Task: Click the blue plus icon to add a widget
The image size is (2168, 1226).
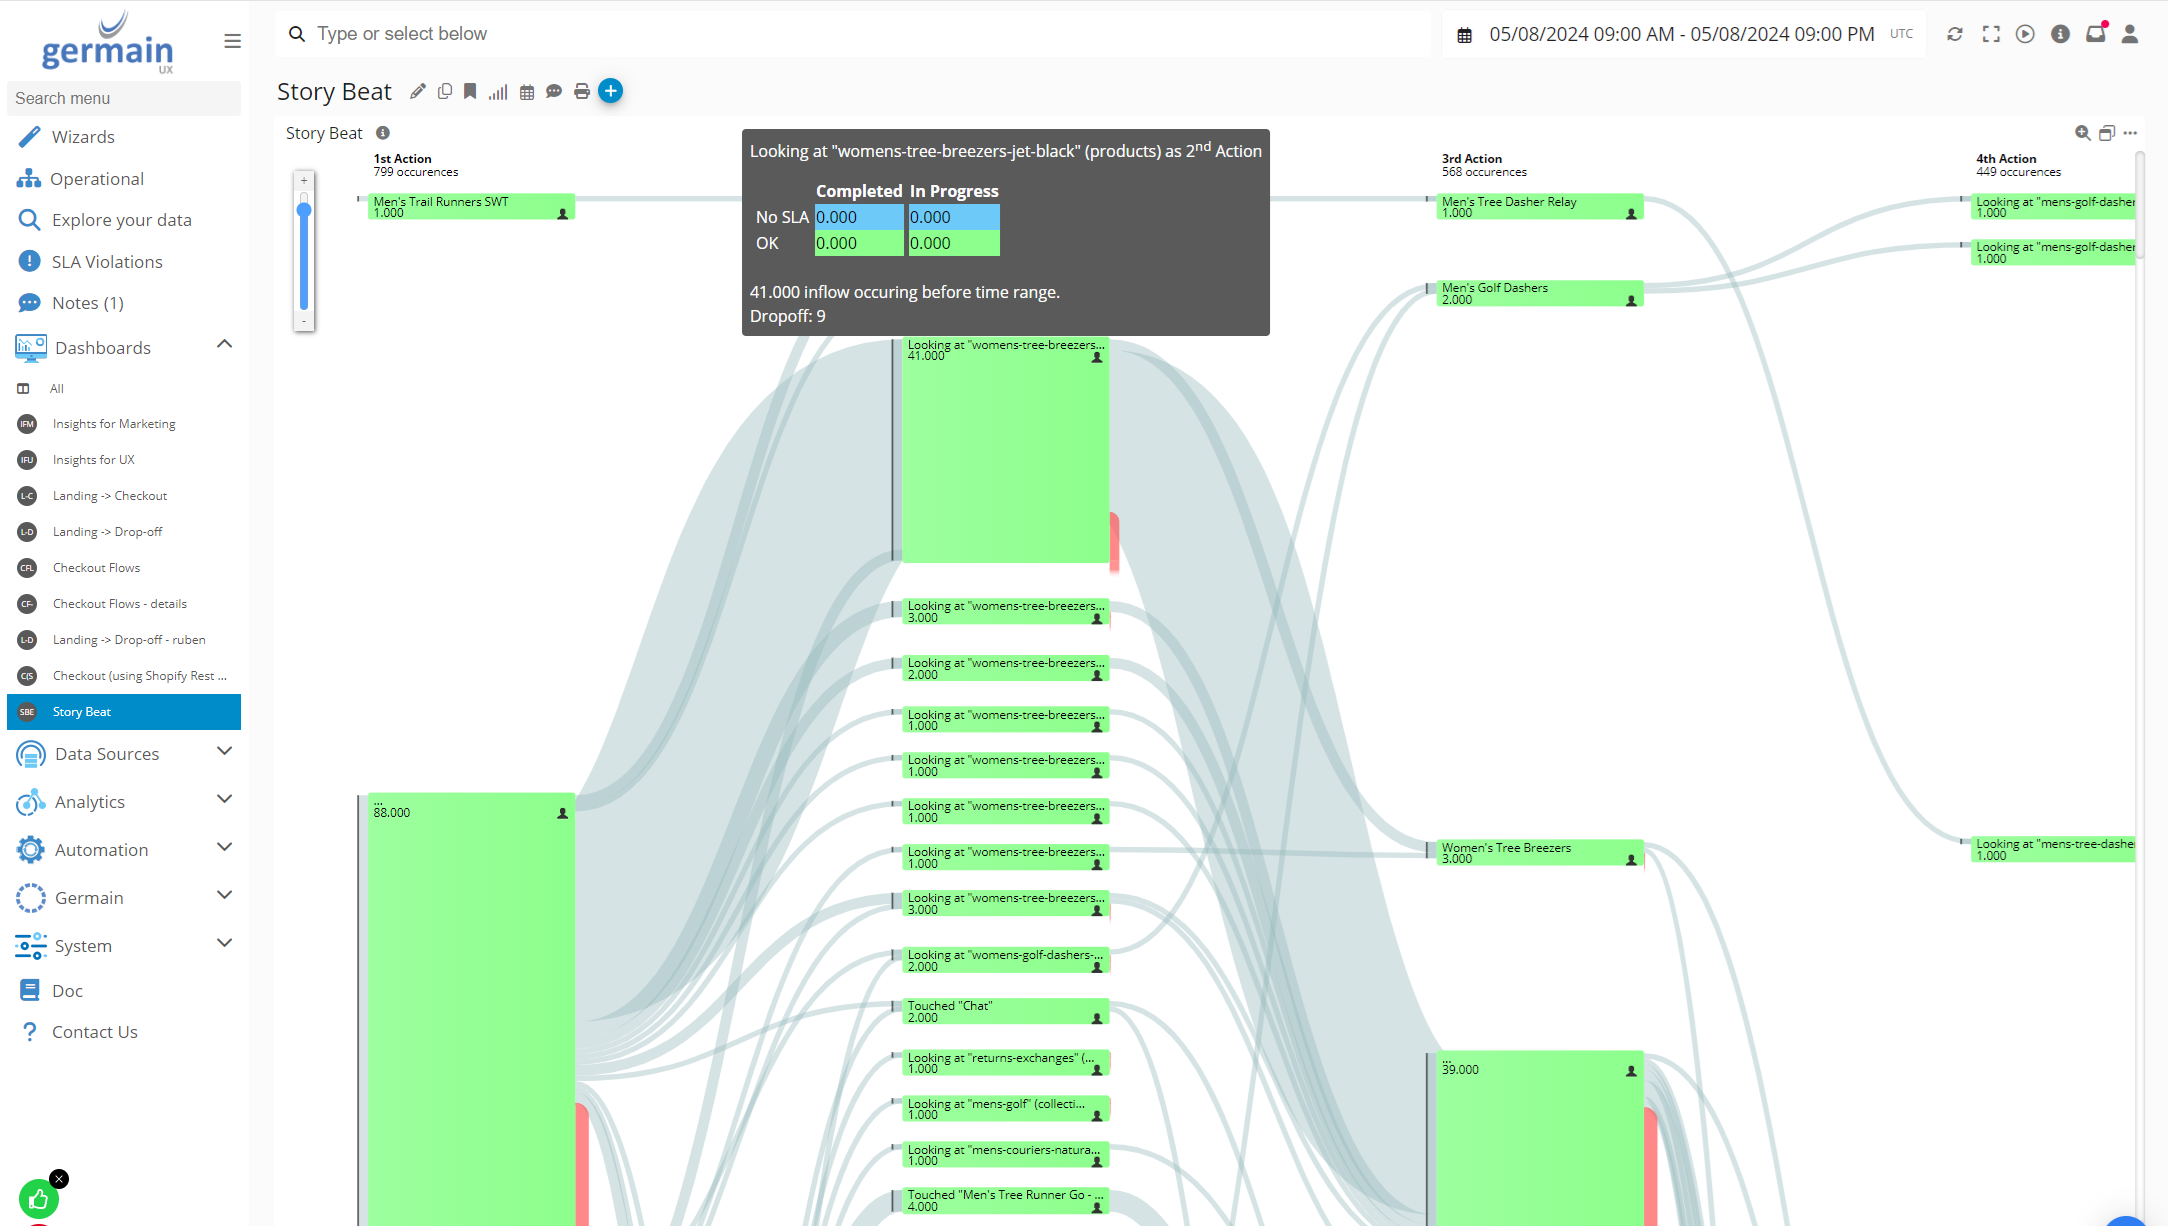Action: (x=611, y=91)
